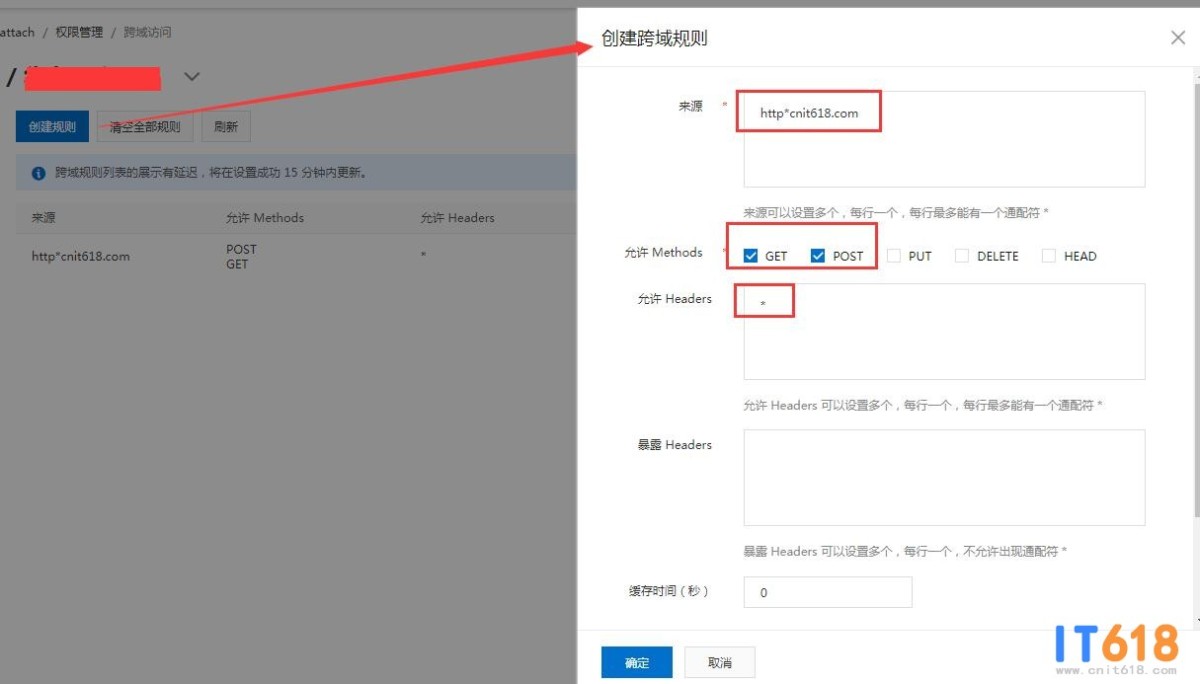
Task: Click the 确定 confirm button
Action: tap(636, 662)
